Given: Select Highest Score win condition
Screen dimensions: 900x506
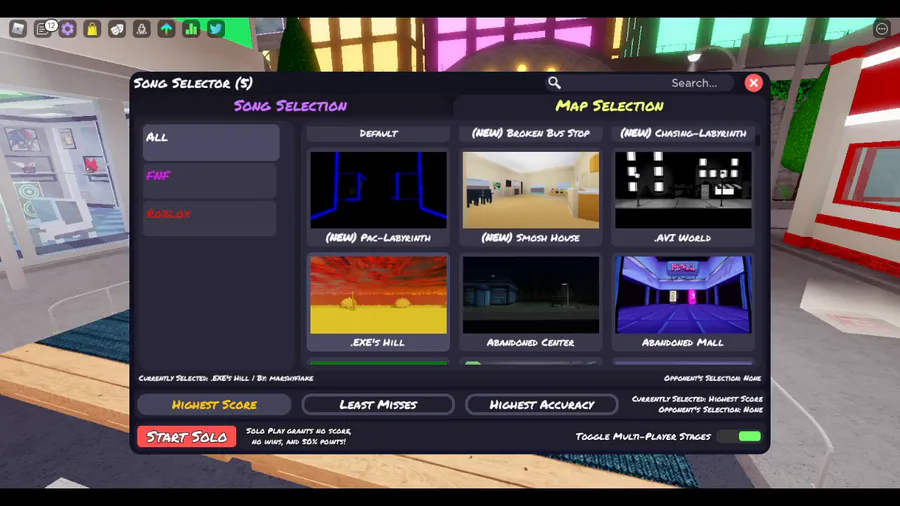Looking at the screenshot, I should click(x=214, y=404).
